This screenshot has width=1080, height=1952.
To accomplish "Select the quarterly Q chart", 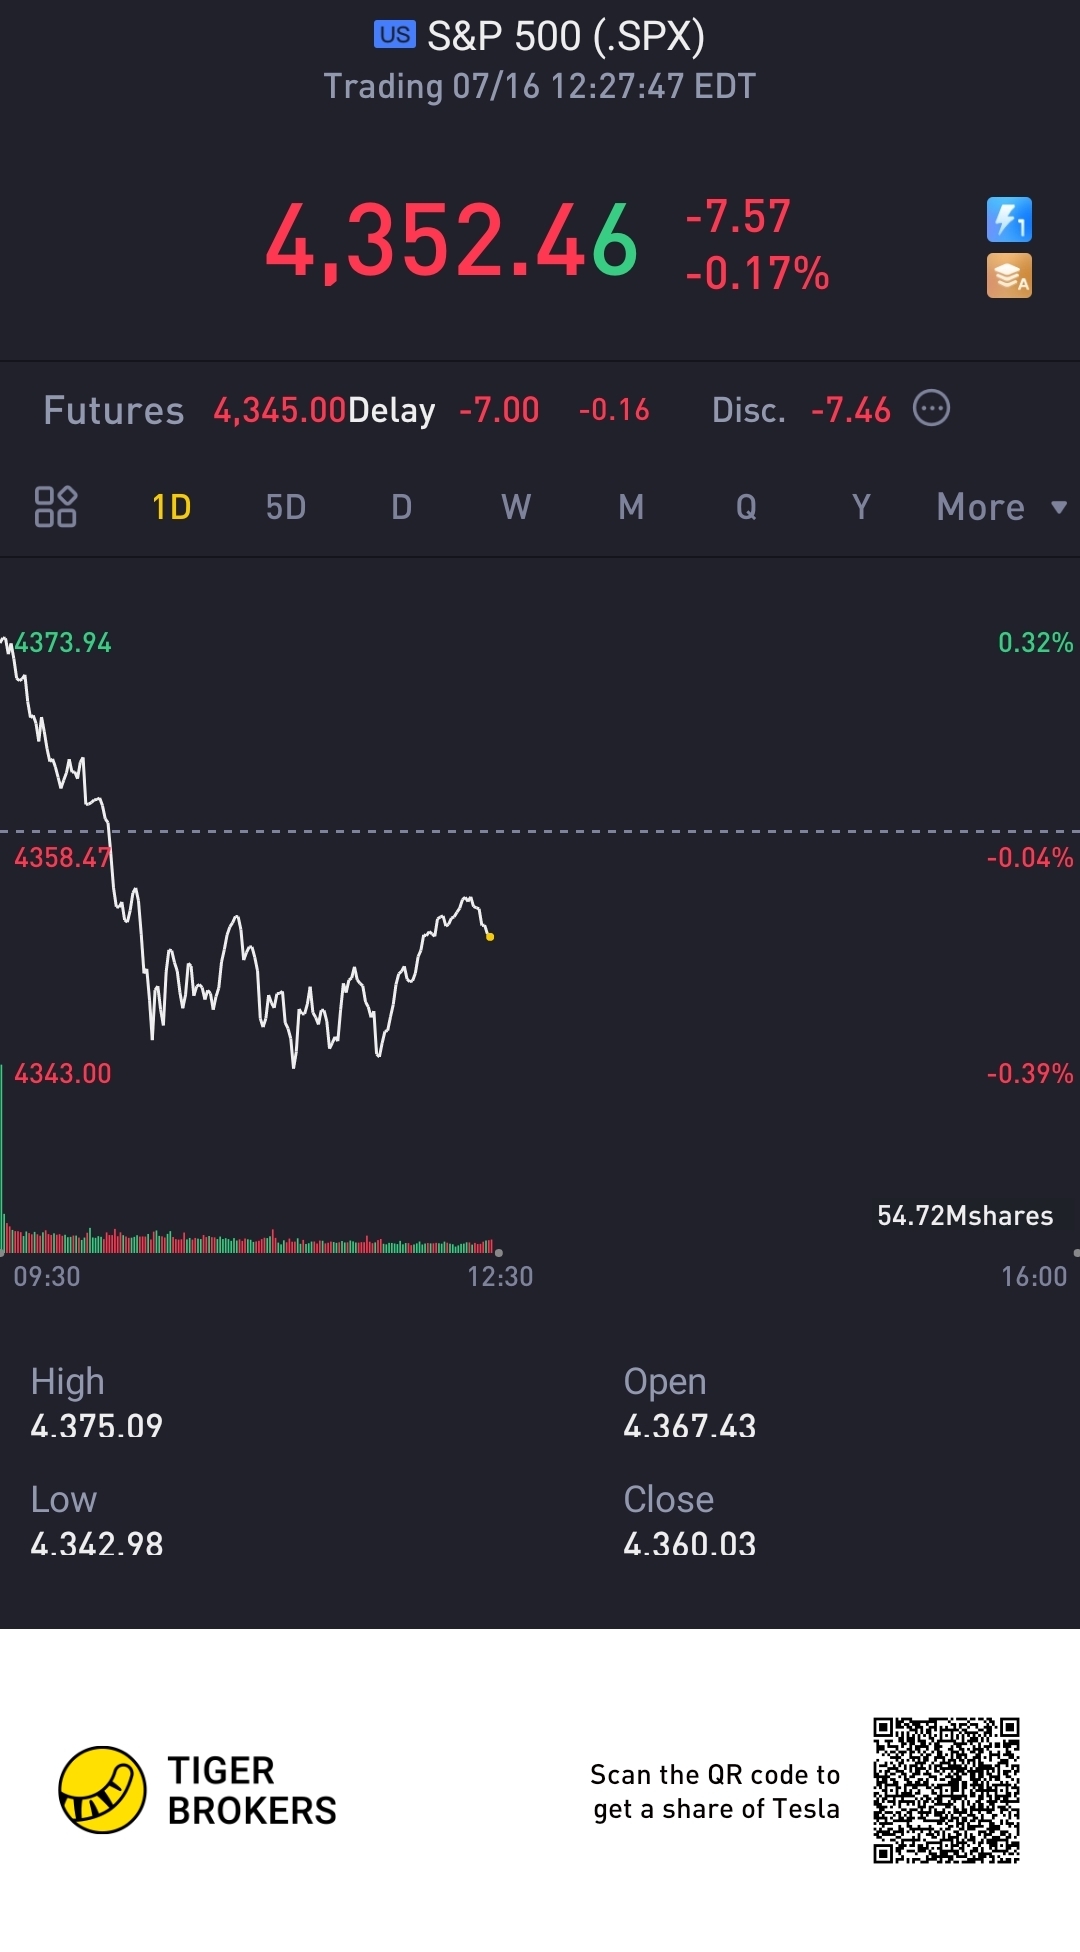I will [746, 507].
